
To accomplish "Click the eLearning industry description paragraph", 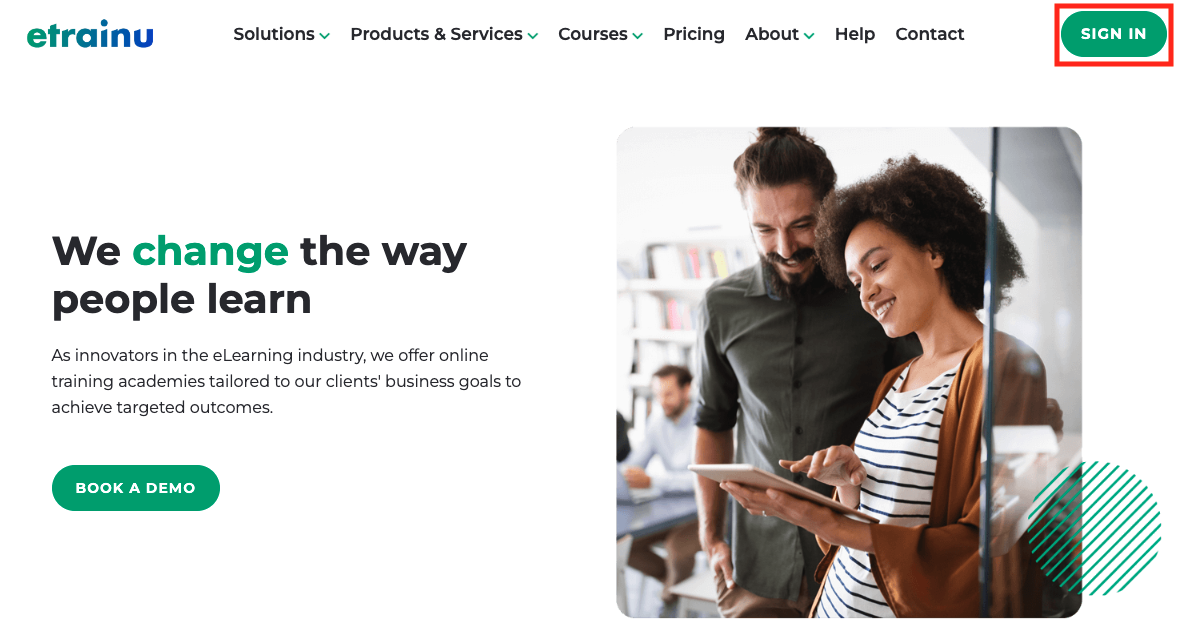I will click(286, 381).
